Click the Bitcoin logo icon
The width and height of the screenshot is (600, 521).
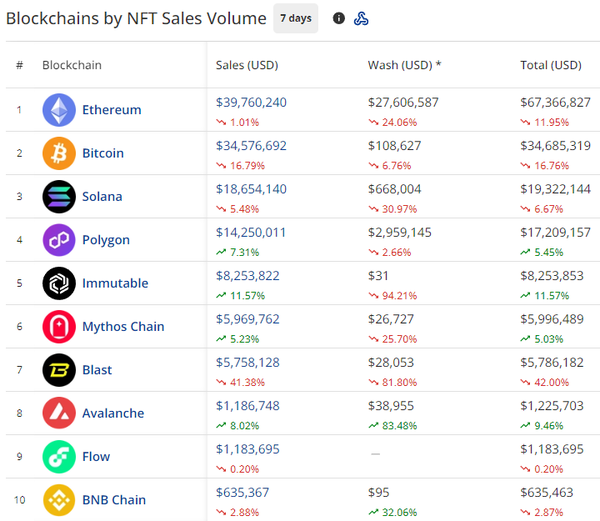point(59,153)
